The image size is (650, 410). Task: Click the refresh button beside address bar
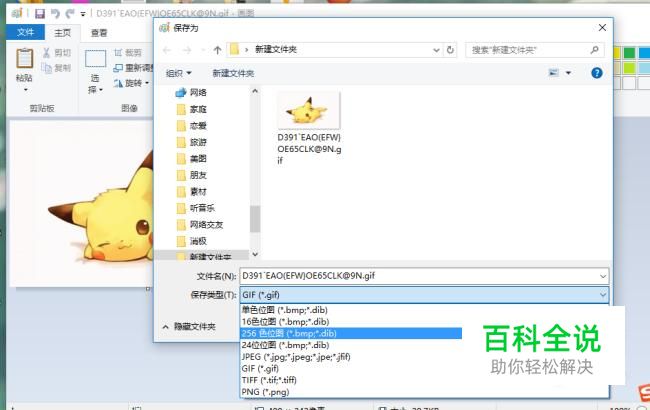tap(450, 50)
